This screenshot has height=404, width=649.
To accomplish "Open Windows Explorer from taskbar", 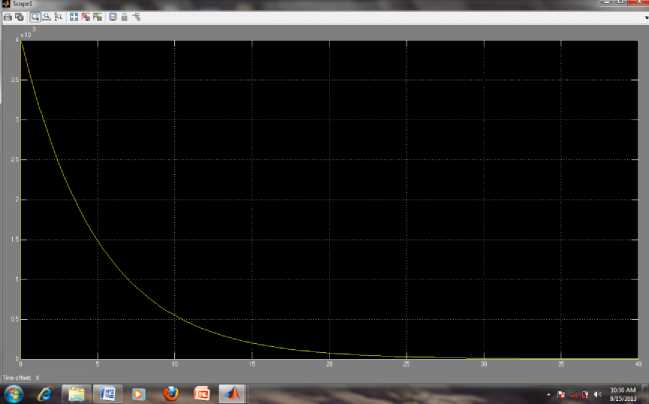I will point(76,393).
